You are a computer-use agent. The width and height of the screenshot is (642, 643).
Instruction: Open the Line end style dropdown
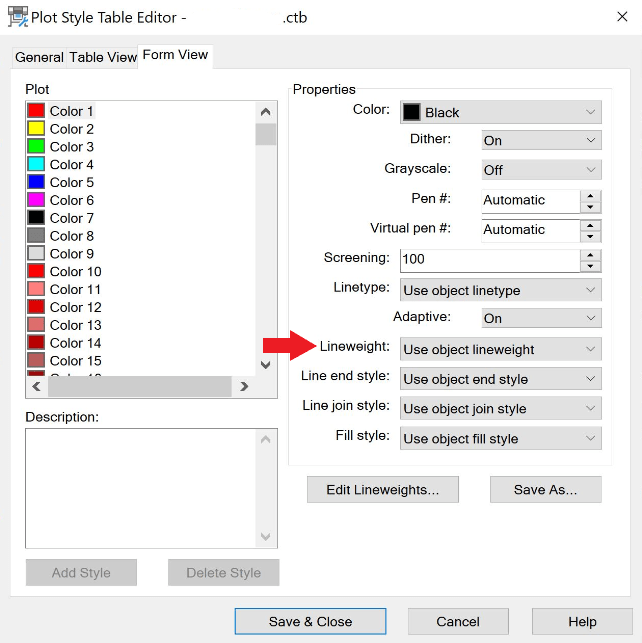501,379
